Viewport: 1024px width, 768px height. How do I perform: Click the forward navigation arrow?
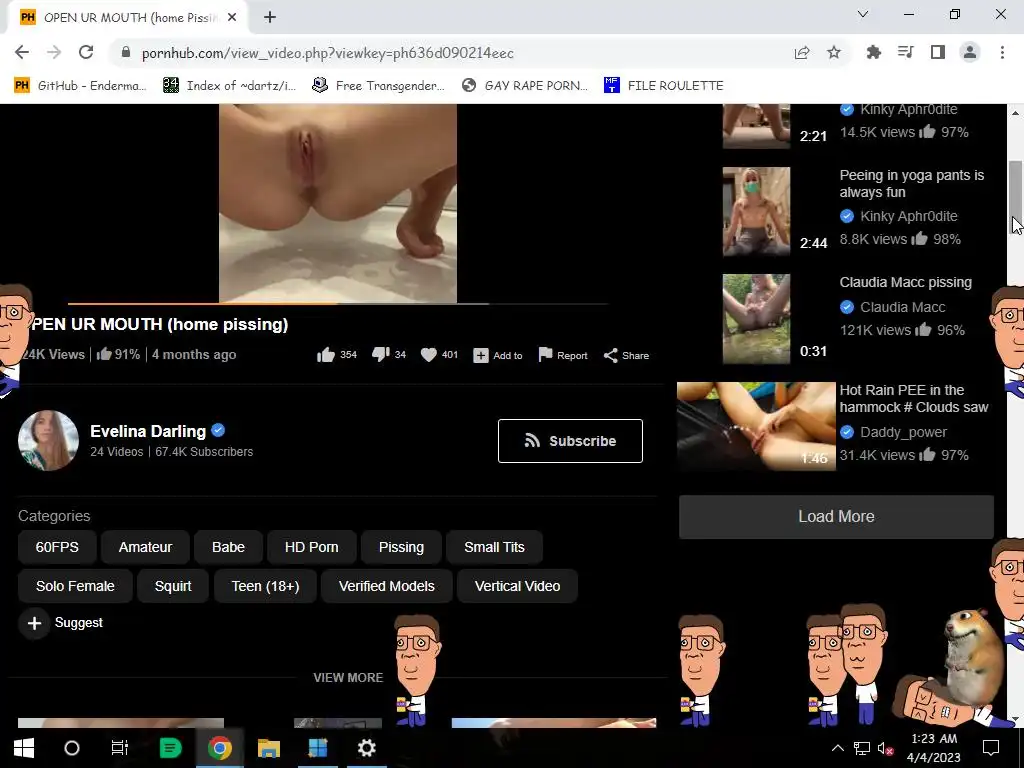click(54, 52)
